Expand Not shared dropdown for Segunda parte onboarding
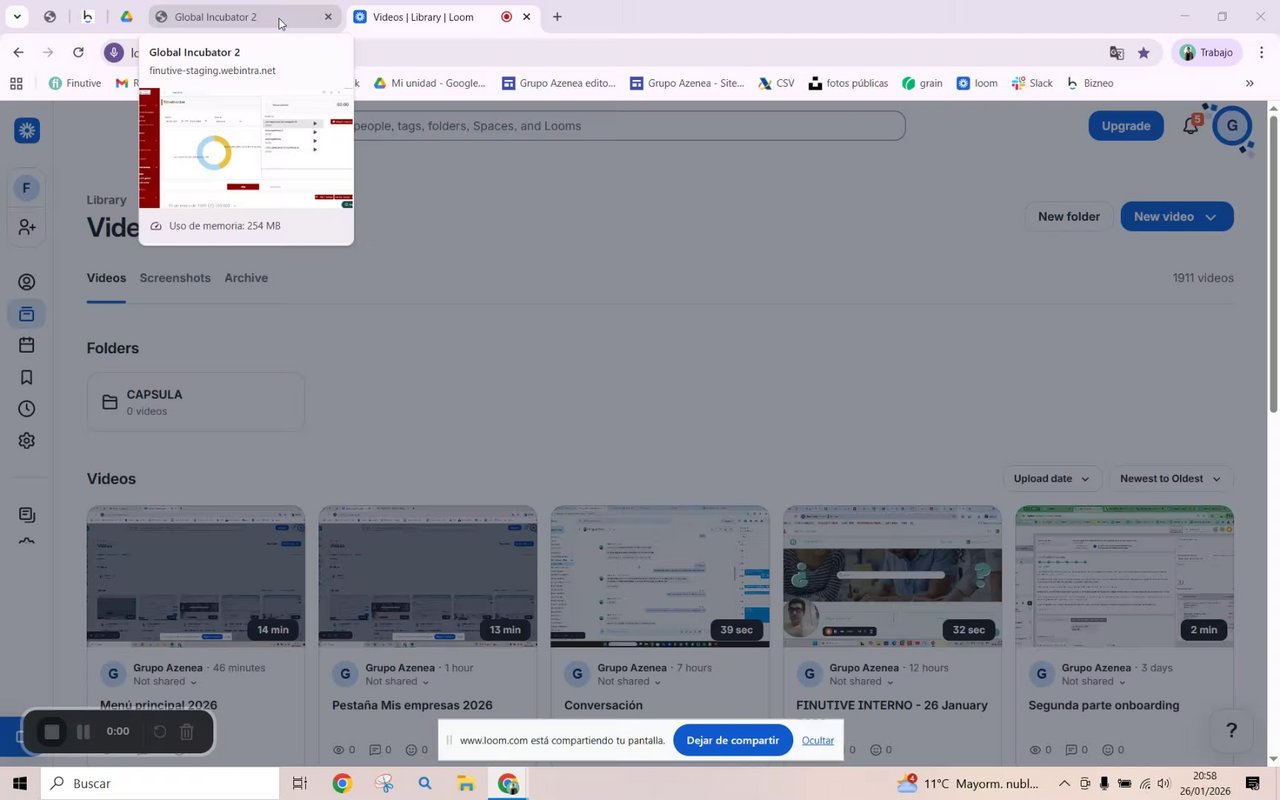Screen dimensions: 1280x800 [x=1093, y=682]
